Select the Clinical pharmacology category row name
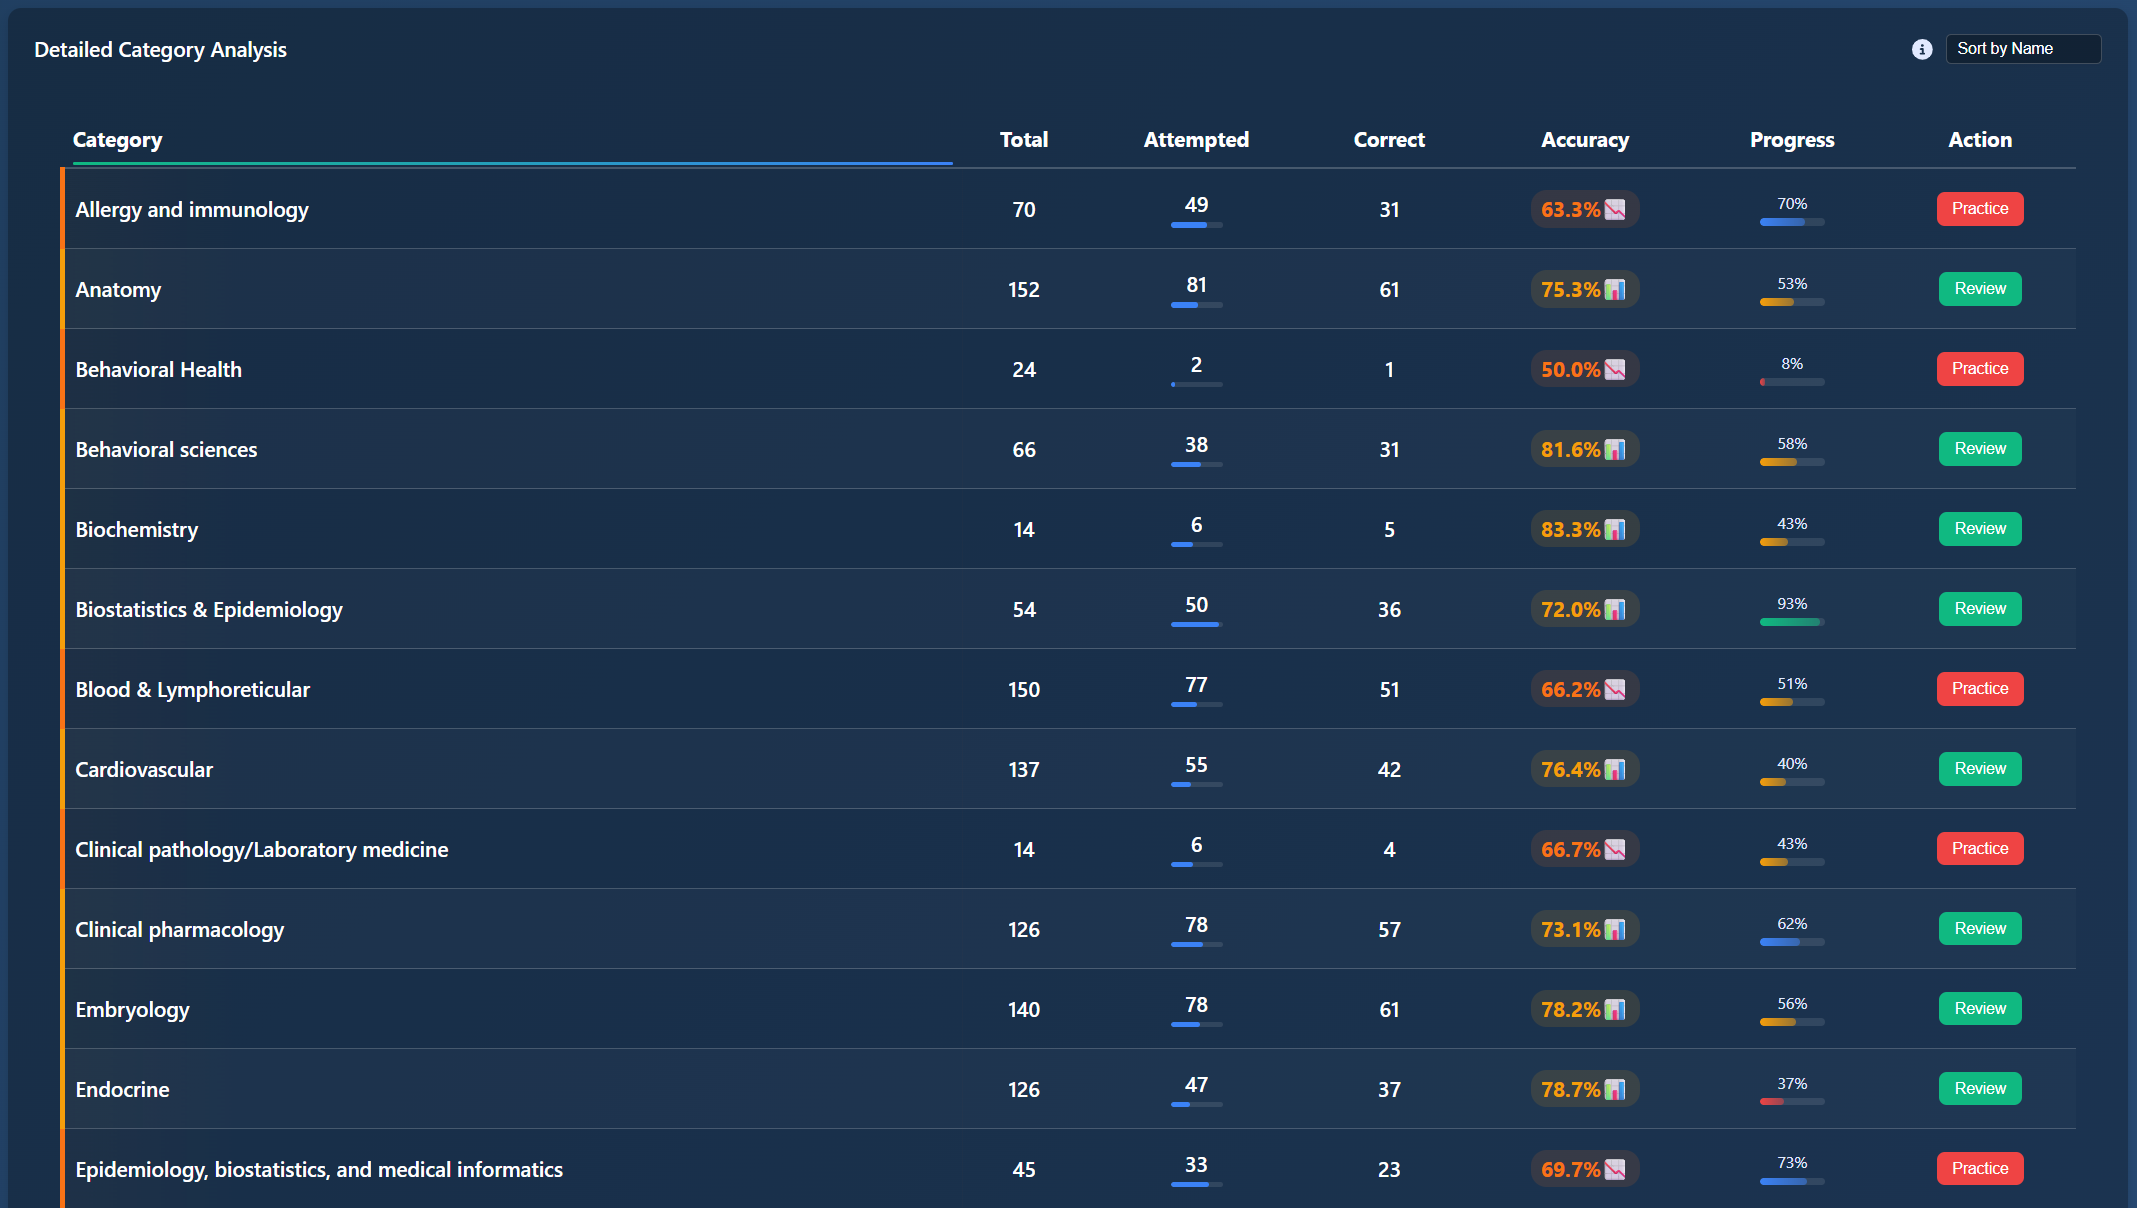 (180, 929)
